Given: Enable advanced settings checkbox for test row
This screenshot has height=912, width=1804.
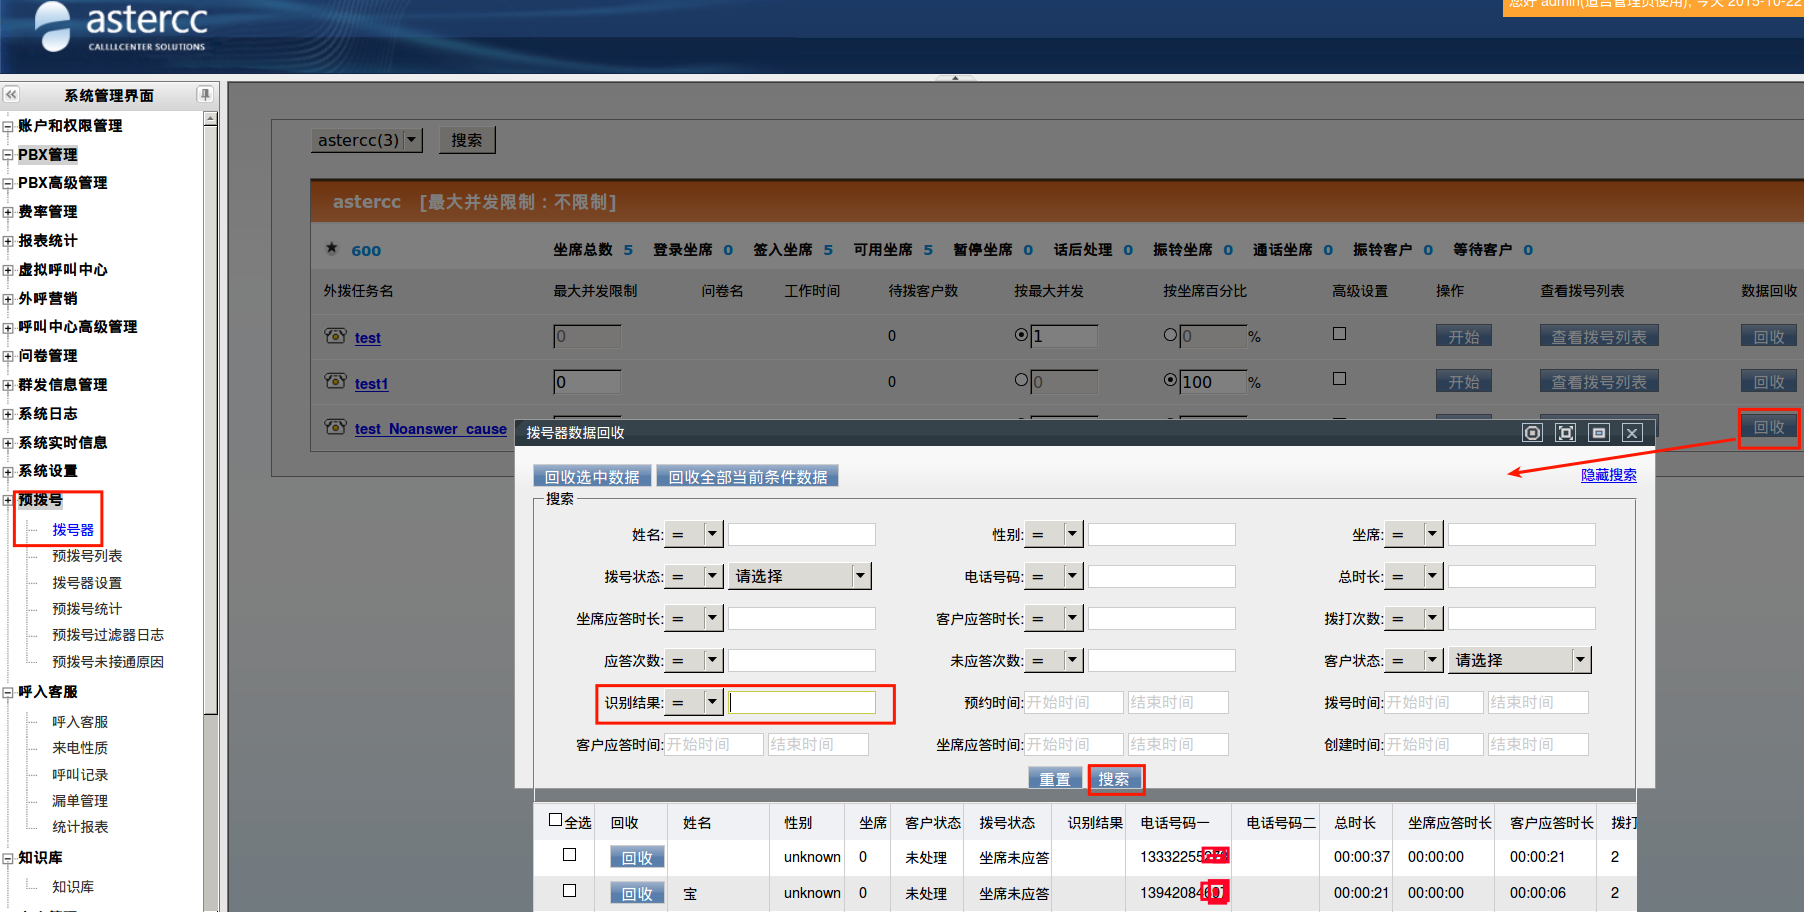Looking at the screenshot, I should 1339,334.
